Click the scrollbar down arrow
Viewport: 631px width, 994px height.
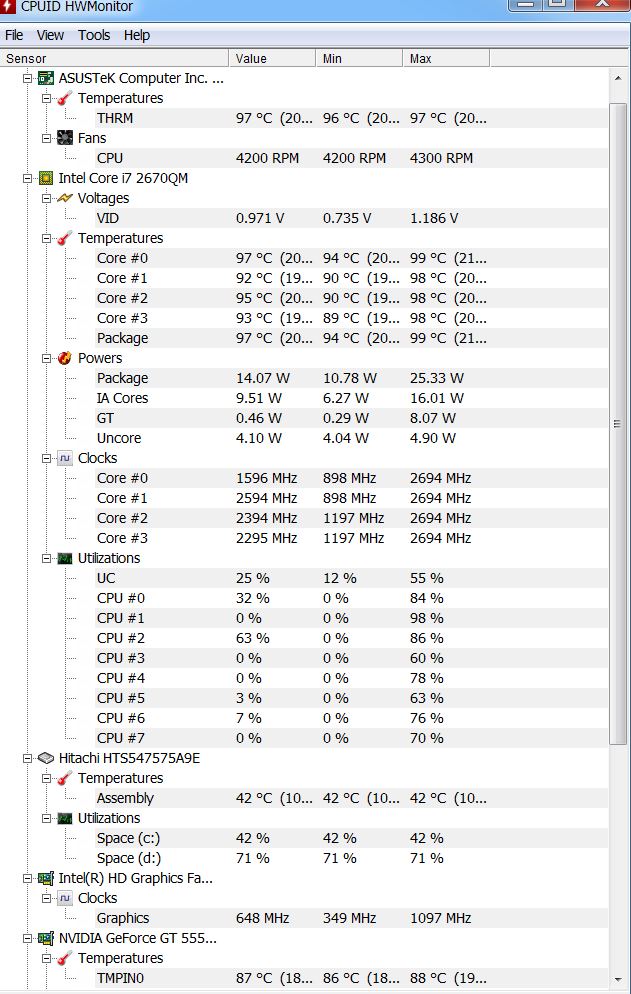[x=618, y=980]
